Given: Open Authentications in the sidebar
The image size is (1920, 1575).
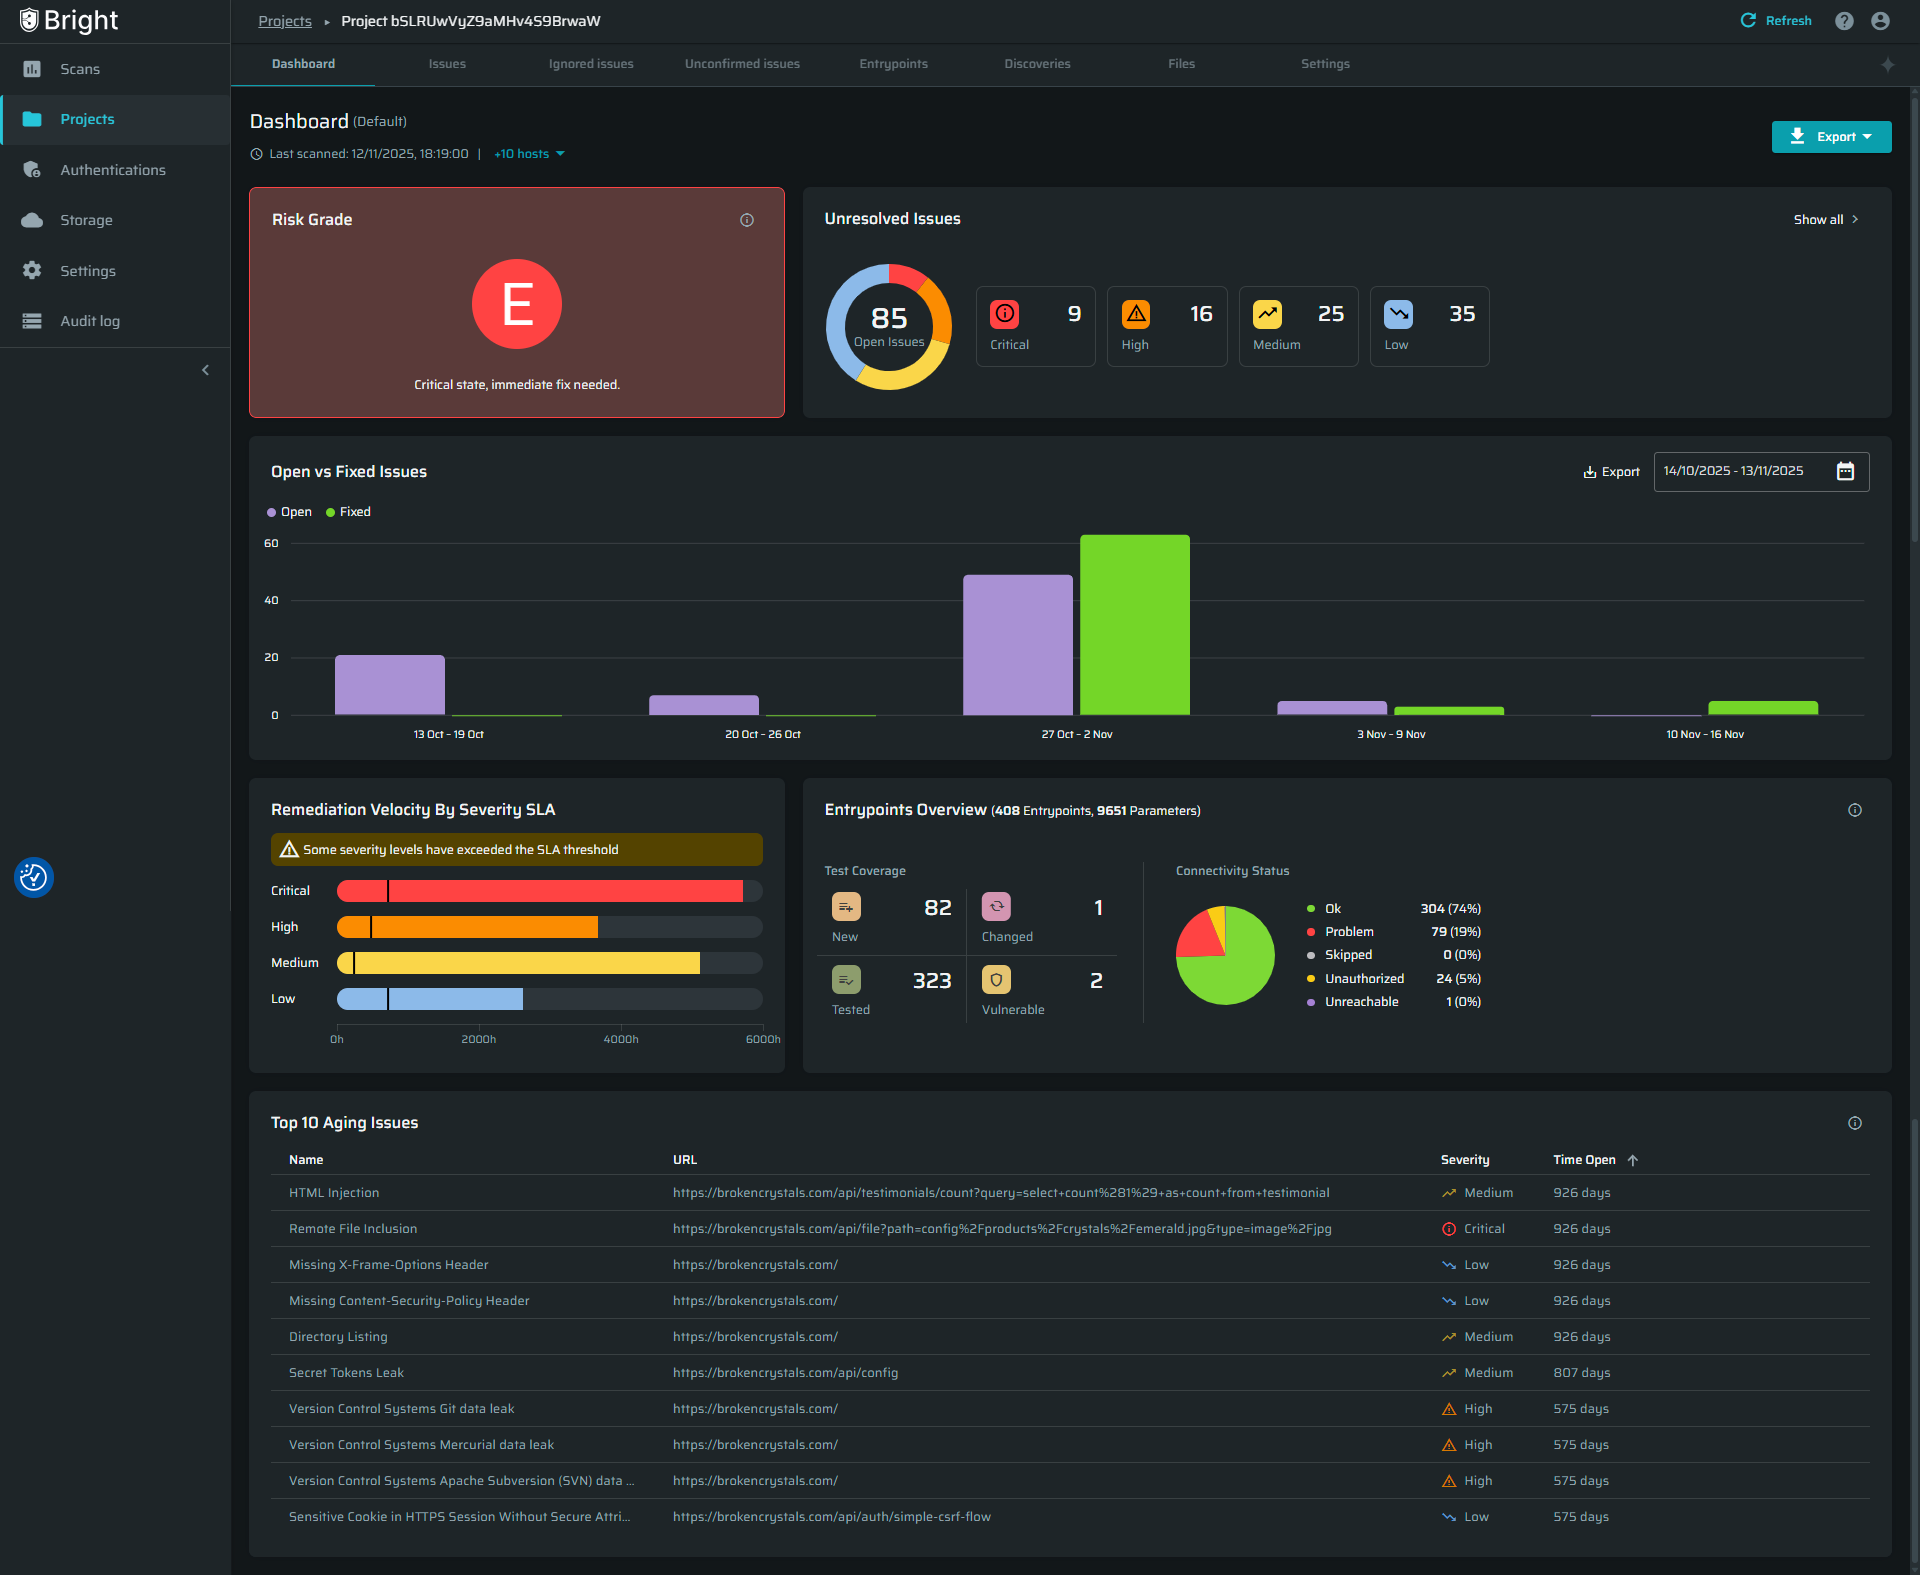Looking at the screenshot, I should (x=112, y=170).
